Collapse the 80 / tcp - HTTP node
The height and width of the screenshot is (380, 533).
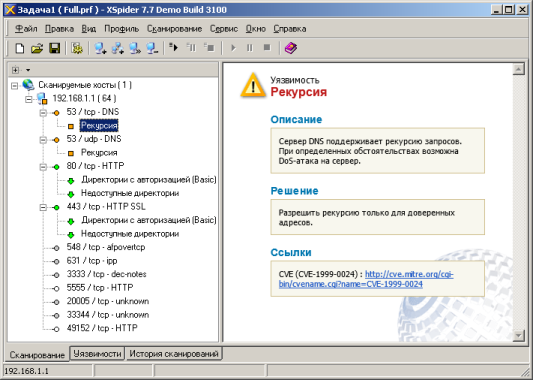click(x=43, y=167)
